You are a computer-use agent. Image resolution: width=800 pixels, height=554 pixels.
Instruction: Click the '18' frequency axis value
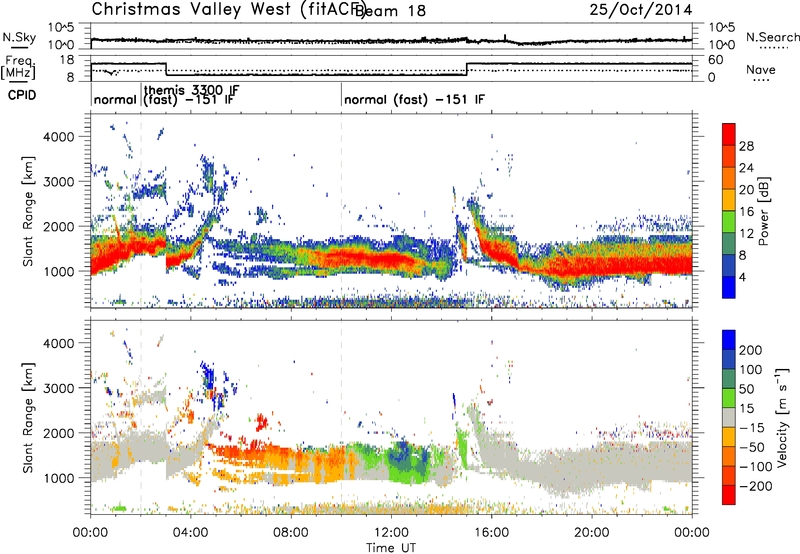(67, 60)
